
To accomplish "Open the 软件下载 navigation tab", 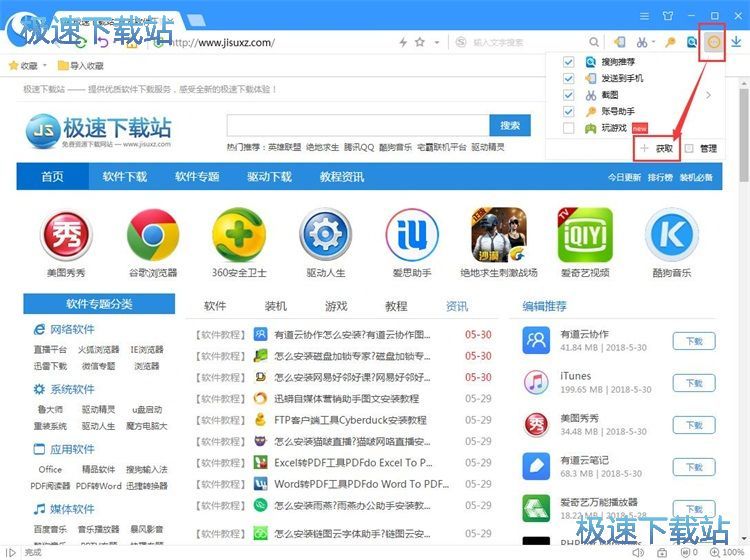I will click(x=125, y=176).
